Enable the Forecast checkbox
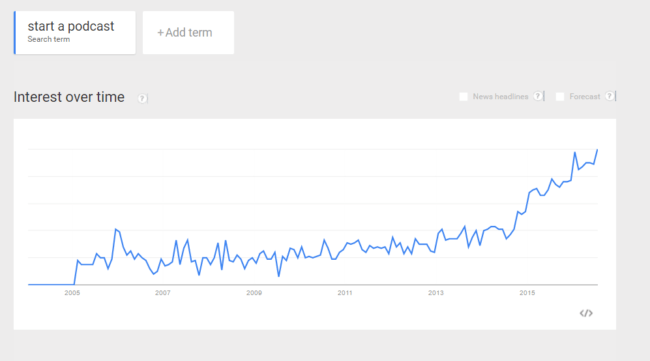The width and height of the screenshot is (650, 361). point(560,97)
